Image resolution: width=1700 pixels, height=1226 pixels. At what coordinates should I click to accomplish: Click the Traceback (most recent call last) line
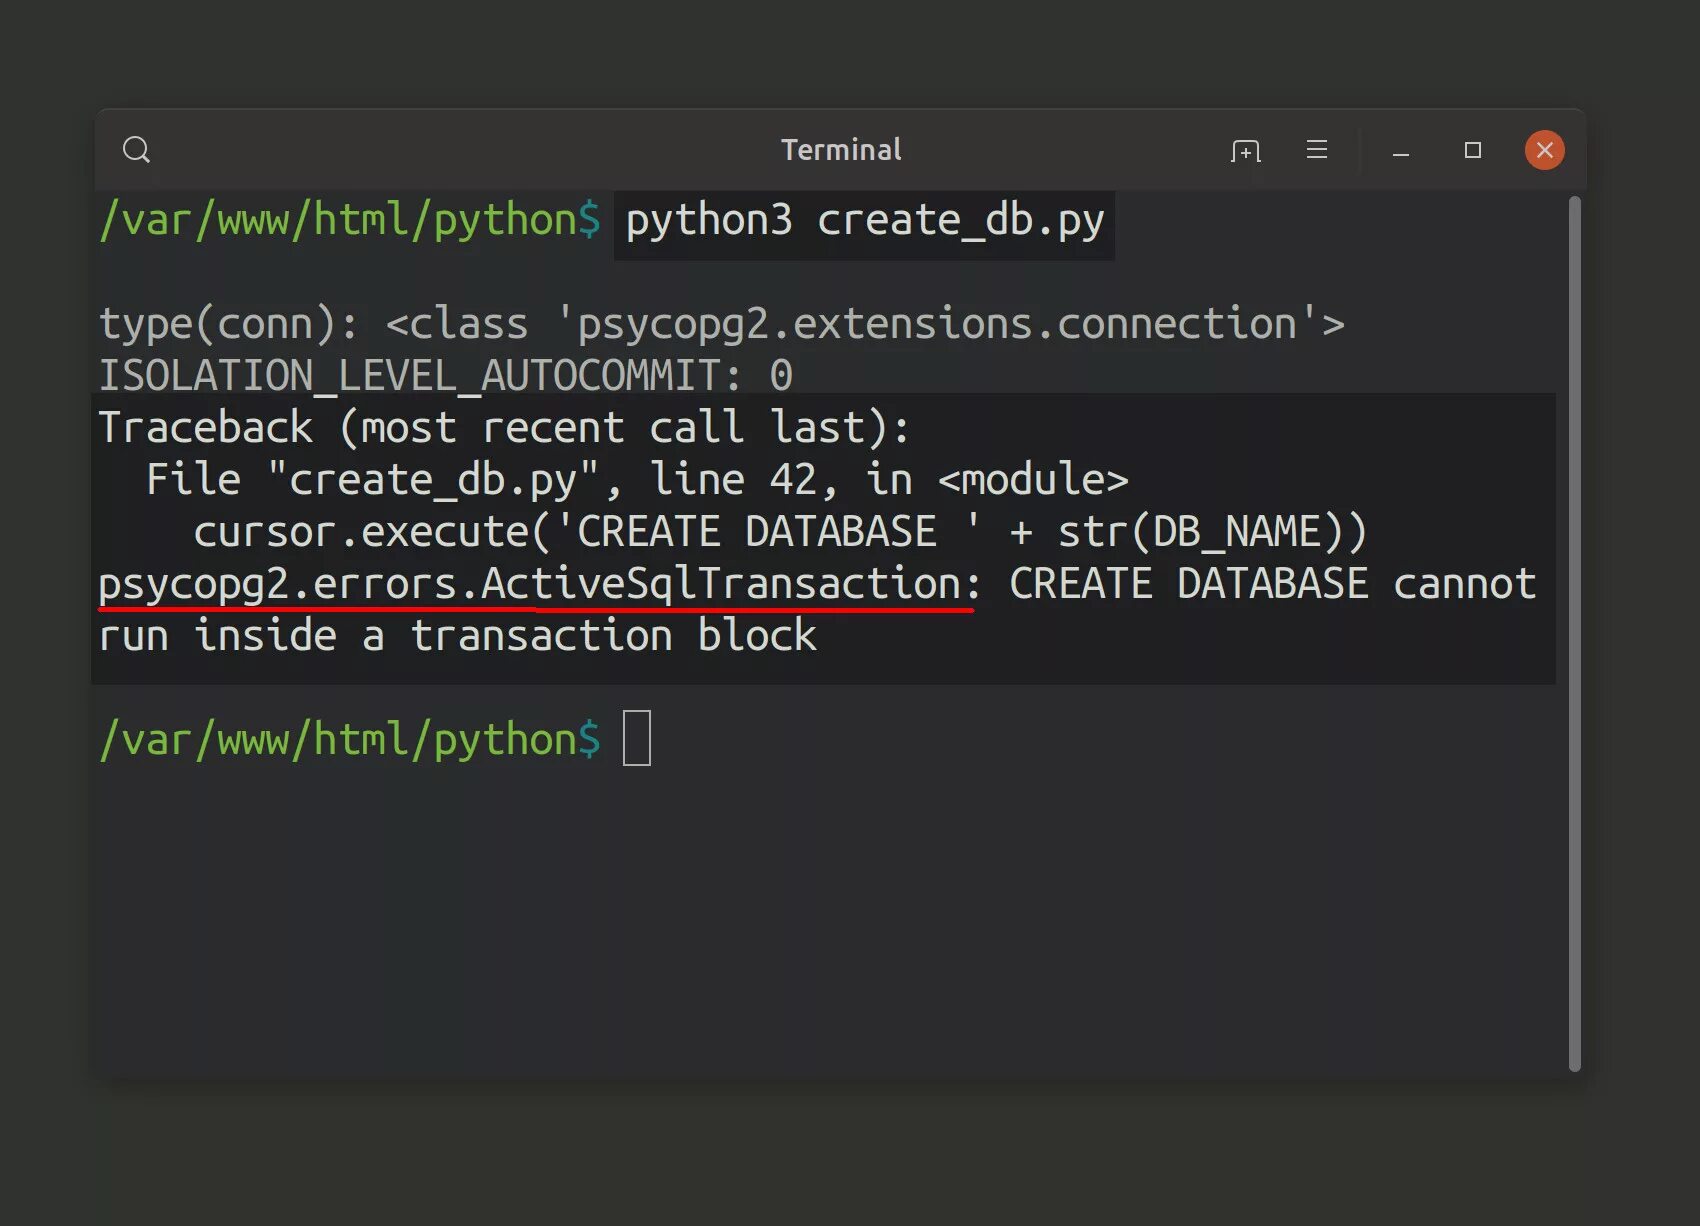coord(504,428)
